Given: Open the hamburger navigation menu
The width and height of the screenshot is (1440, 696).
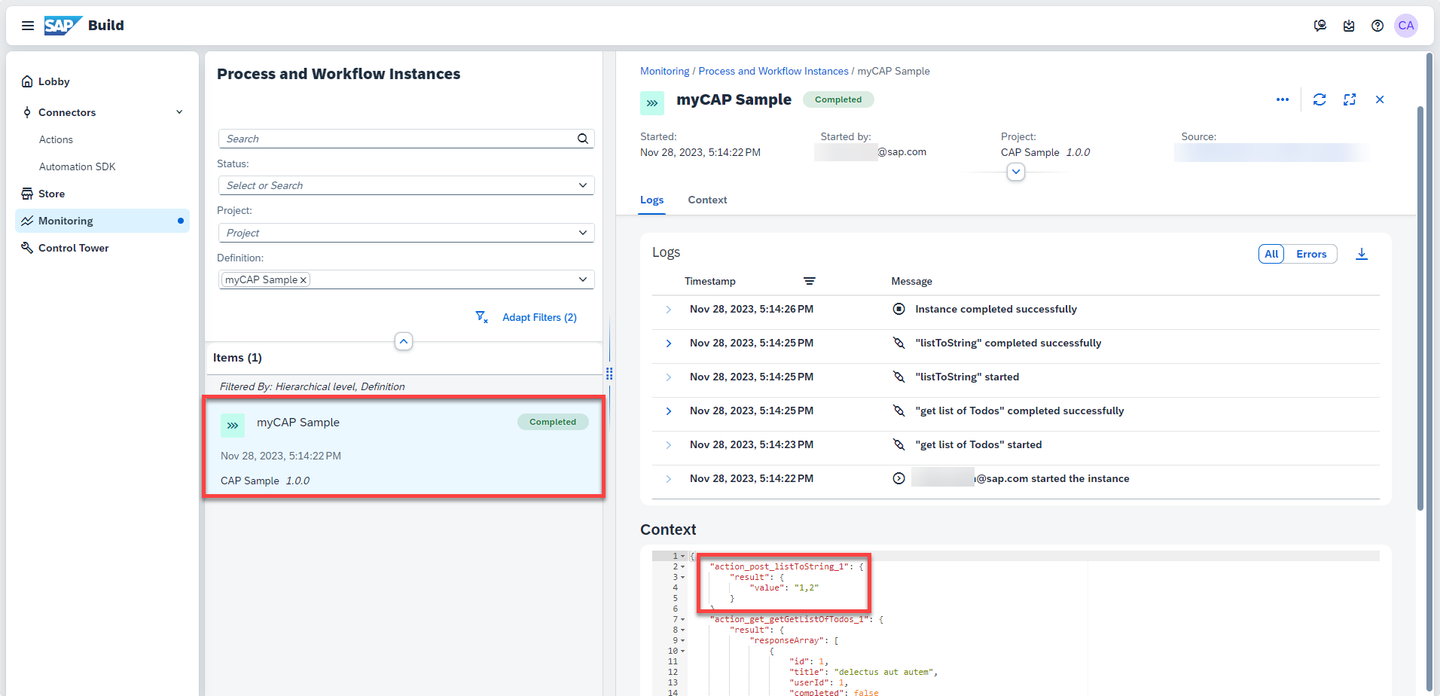Looking at the screenshot, I should coord(27,25).
